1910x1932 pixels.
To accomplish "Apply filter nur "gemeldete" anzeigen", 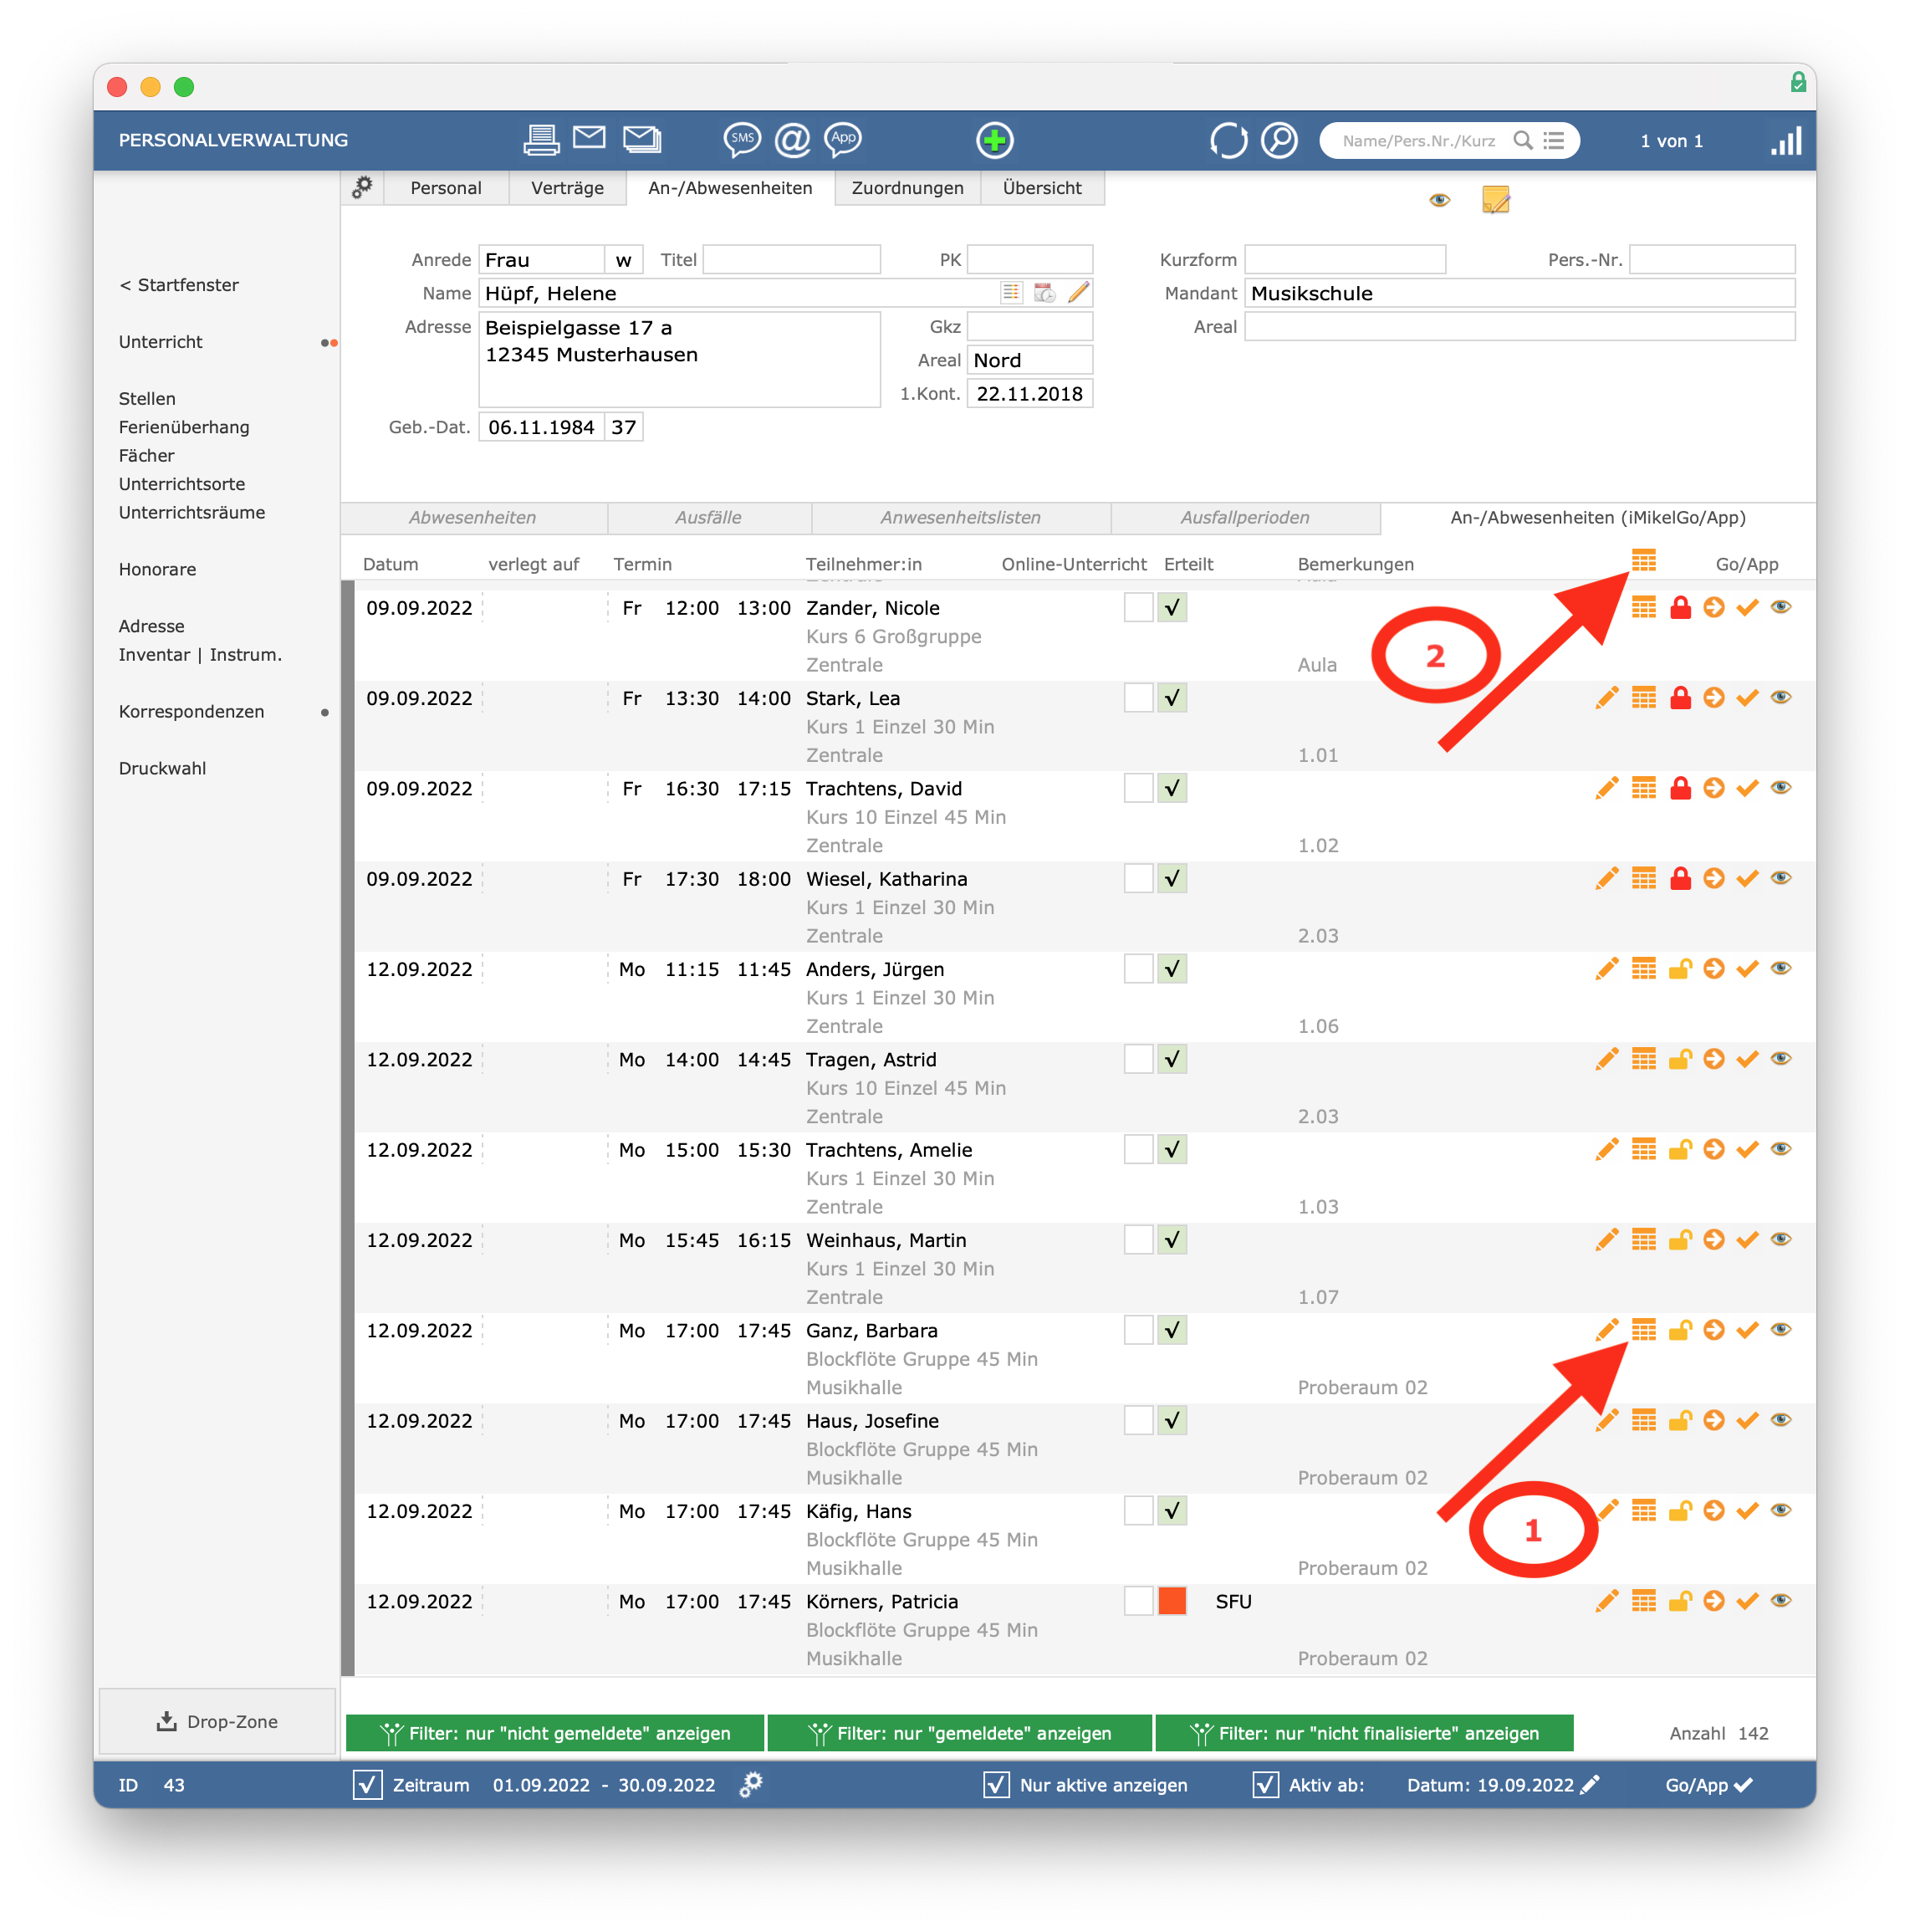I will pyautogui.click(x=960, y=1733).
